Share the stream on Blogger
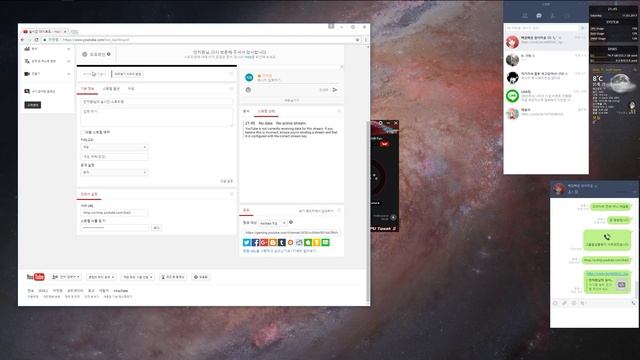Image resolution: width=640 pixels, height=360 pixels. click(273, 242)
